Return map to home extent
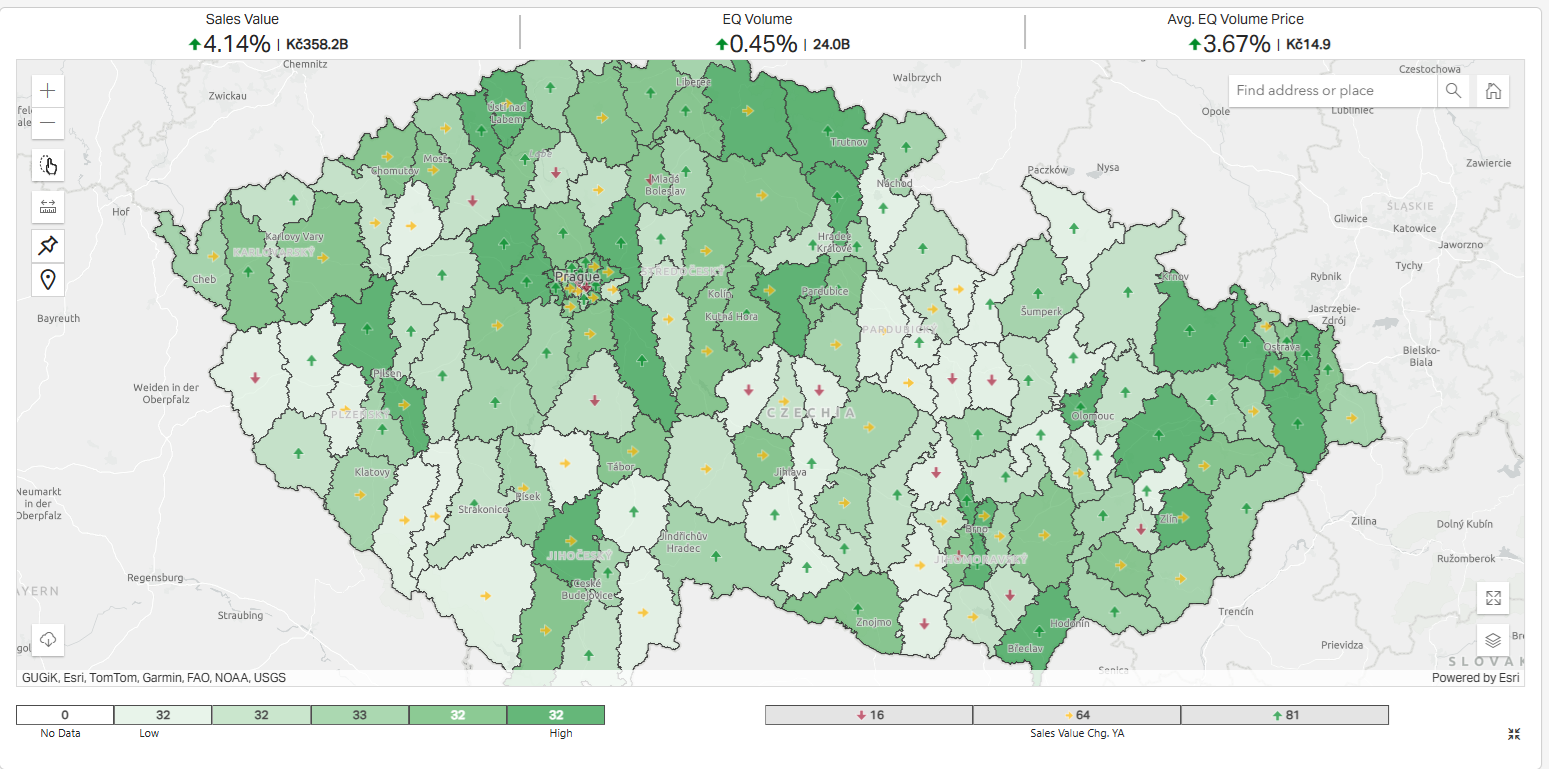The width and height of the screenshot is (1549, 769). pyautogui.click(x=1493, y=90)
